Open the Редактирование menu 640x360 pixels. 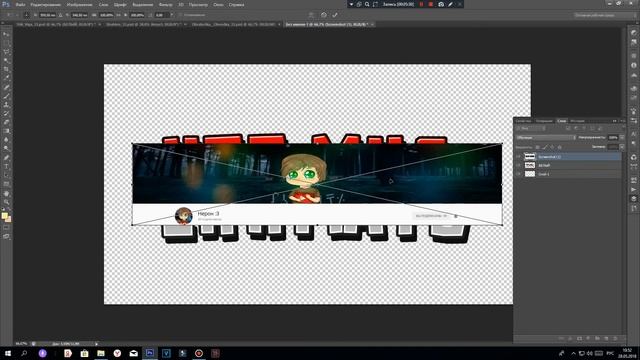(x=45, y=4)
